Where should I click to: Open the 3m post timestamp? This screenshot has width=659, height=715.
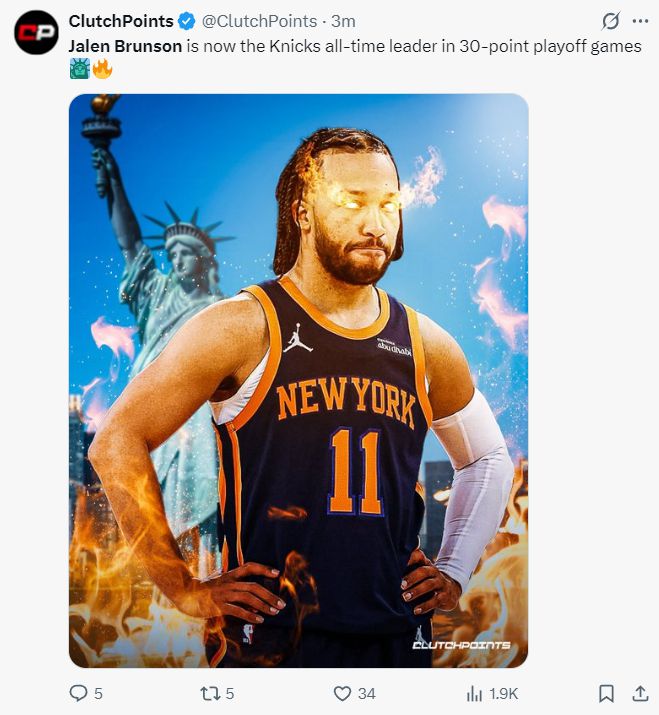pos(343,21)
